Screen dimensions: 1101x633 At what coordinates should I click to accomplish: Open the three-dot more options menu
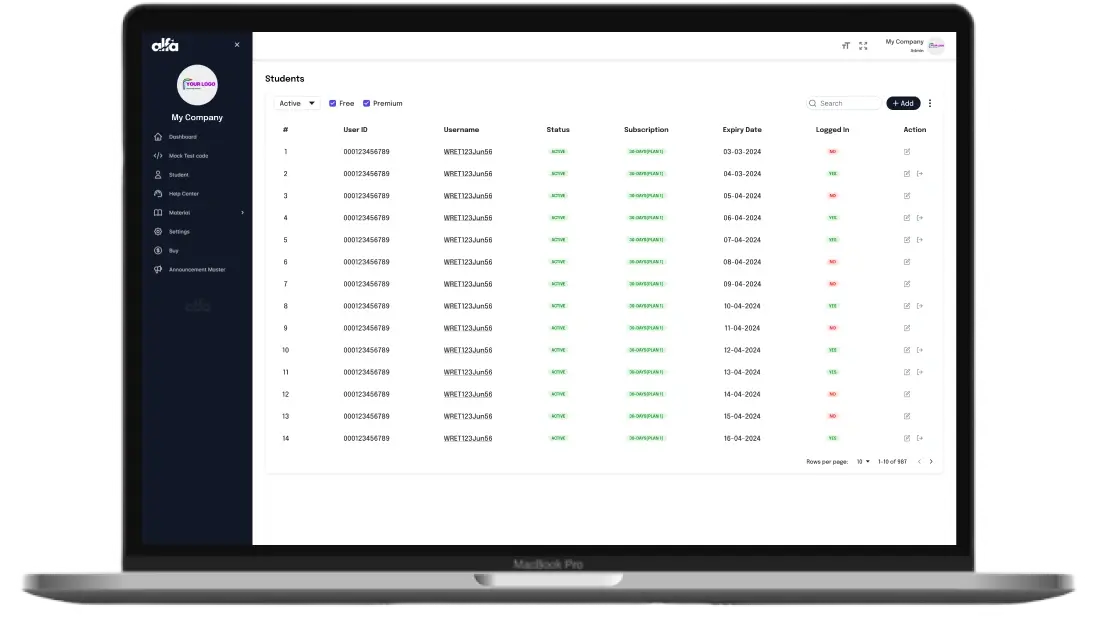(930, 103)
